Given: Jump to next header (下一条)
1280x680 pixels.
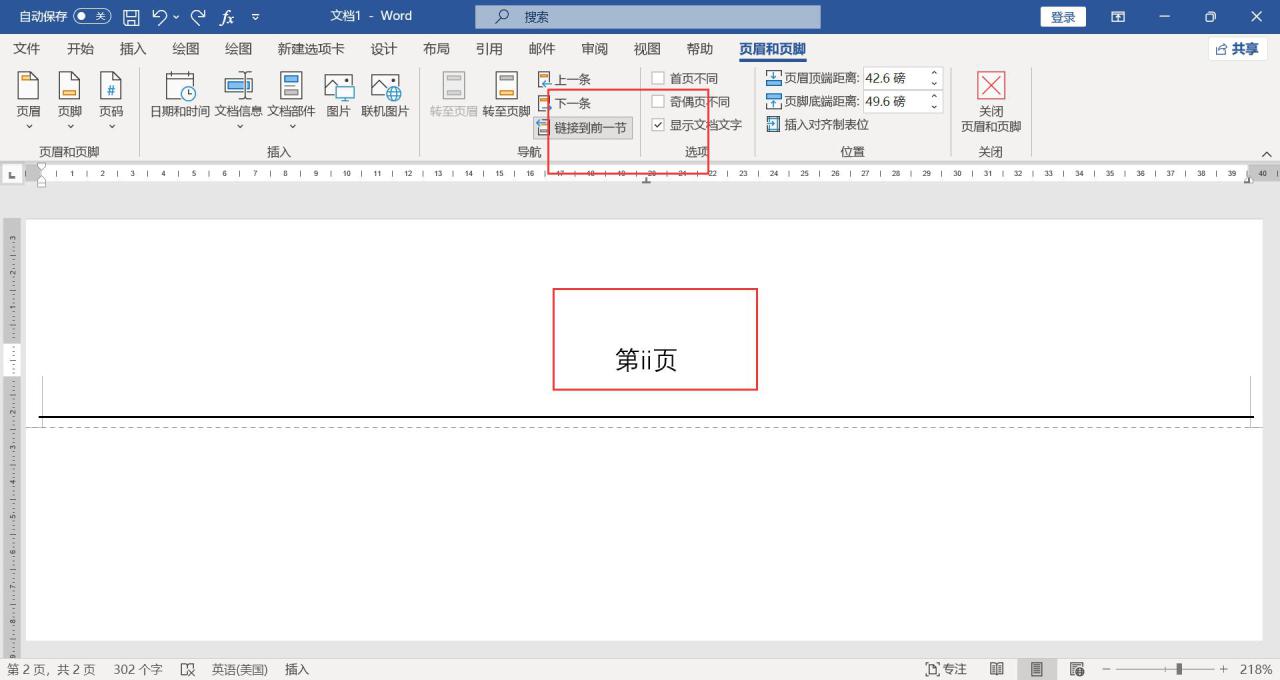Looking at the screenshot, I should point(565,103).
